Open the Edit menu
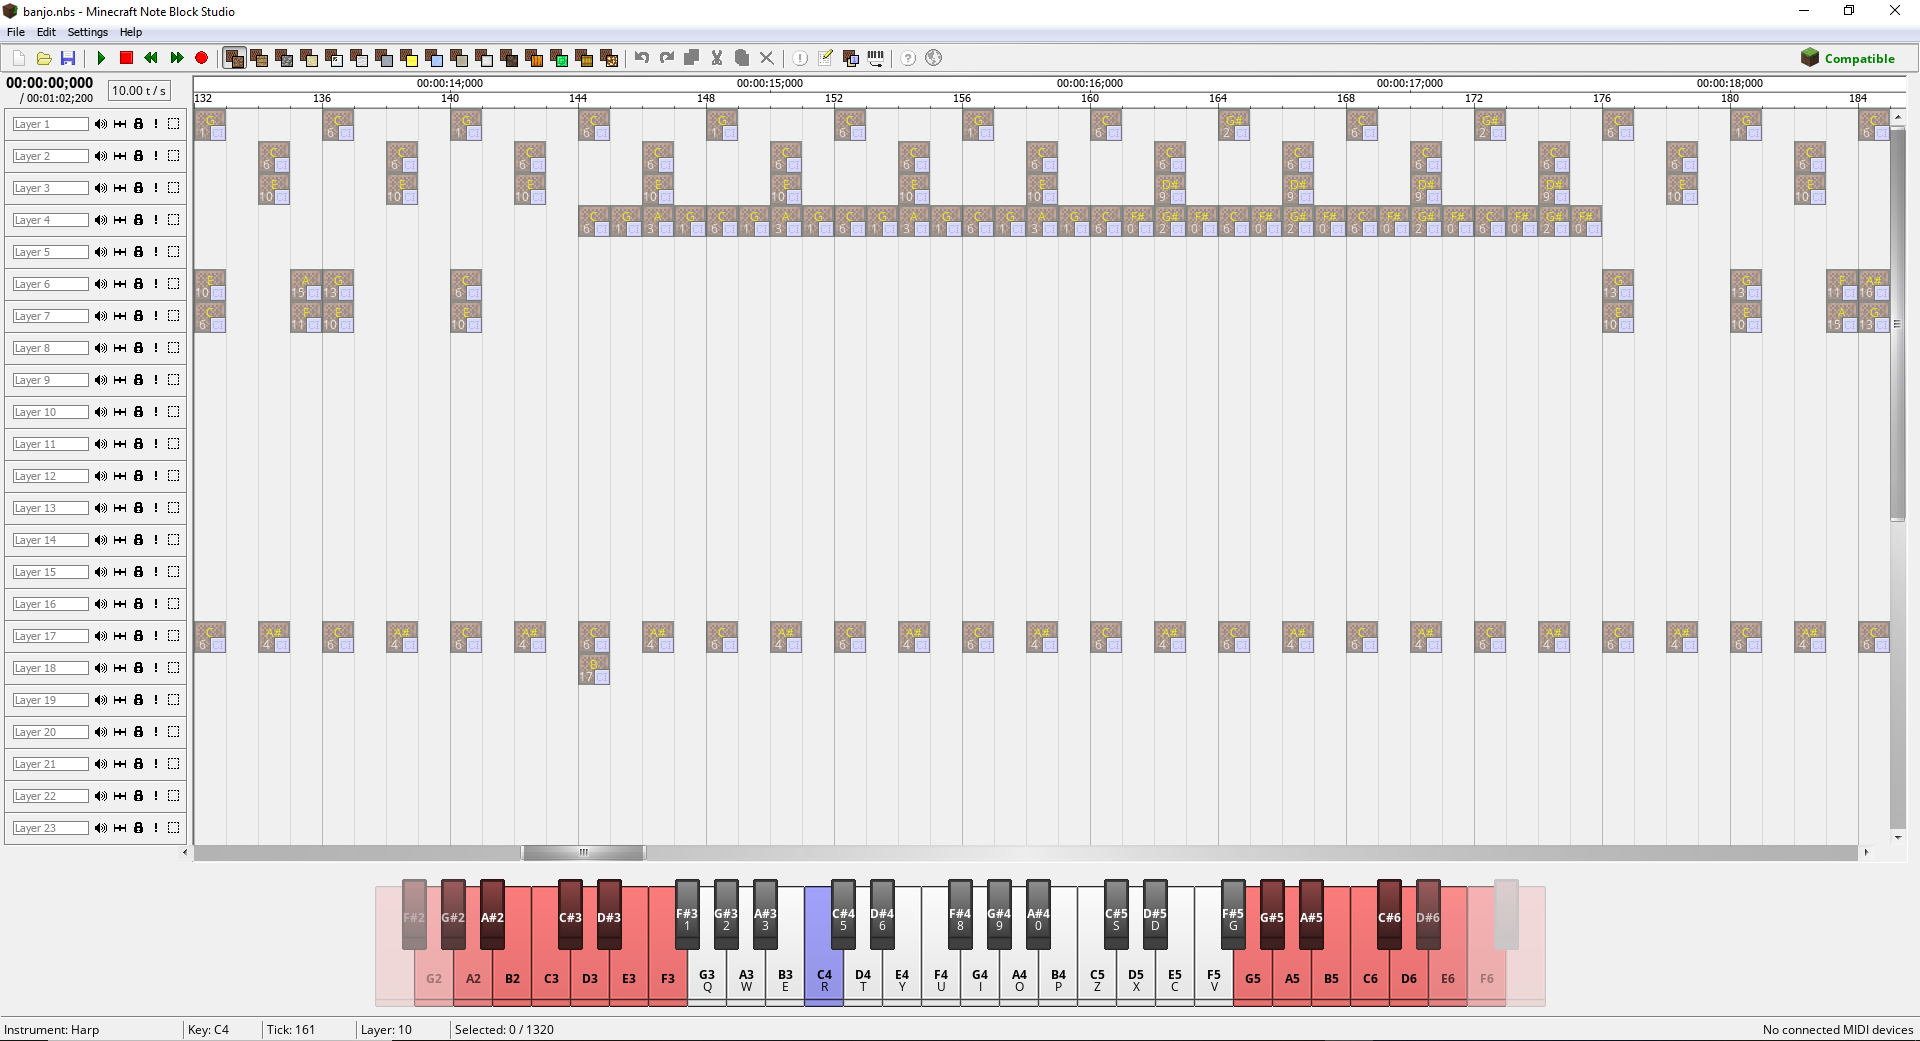This screenshot has width=1920, height=1041. click(x=45, y=31)
